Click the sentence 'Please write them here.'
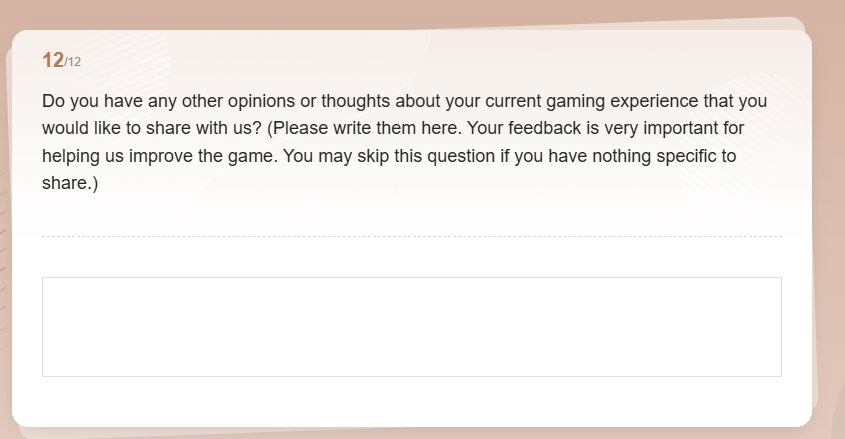 (368, 128)
